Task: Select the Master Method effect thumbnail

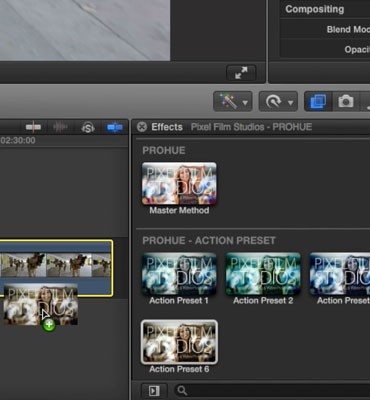Action: tap(179, 183)
